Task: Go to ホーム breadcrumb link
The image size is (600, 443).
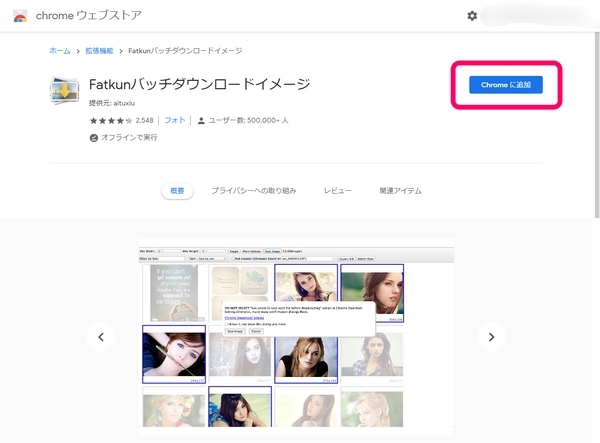Action: pos(60,51)
